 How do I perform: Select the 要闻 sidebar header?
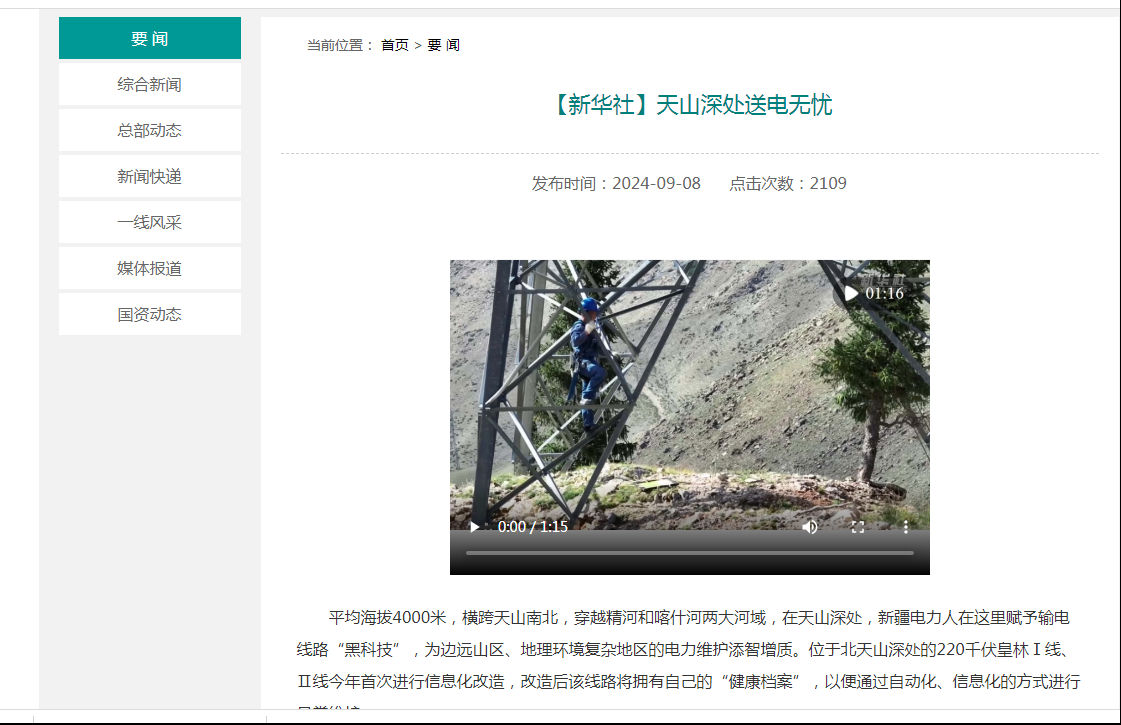(x=149, y=38)
